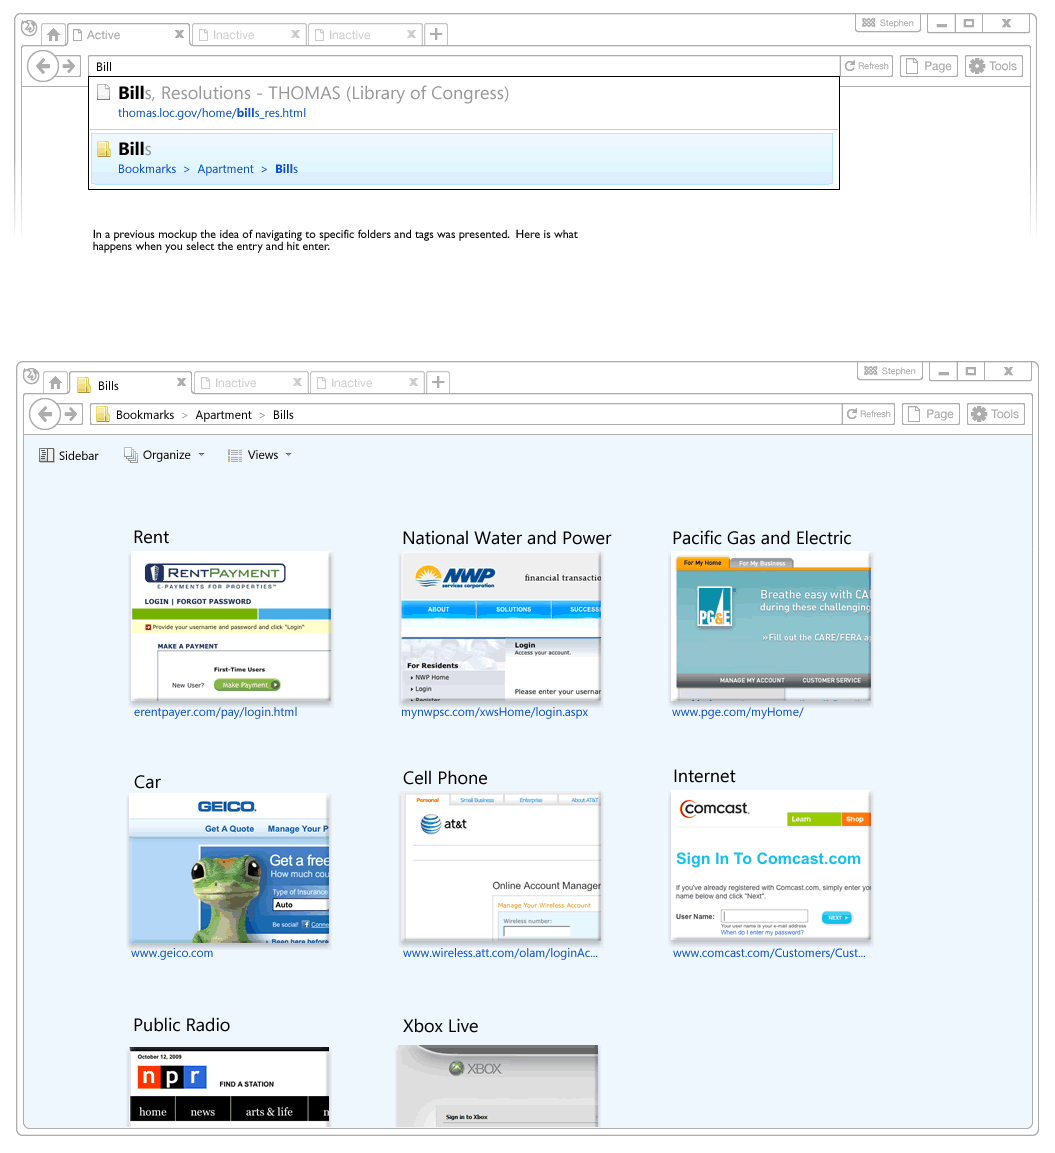Open the Page menu in the top window
Viewport: 1055px width, 1153px height.
click(x=929, y=66)
